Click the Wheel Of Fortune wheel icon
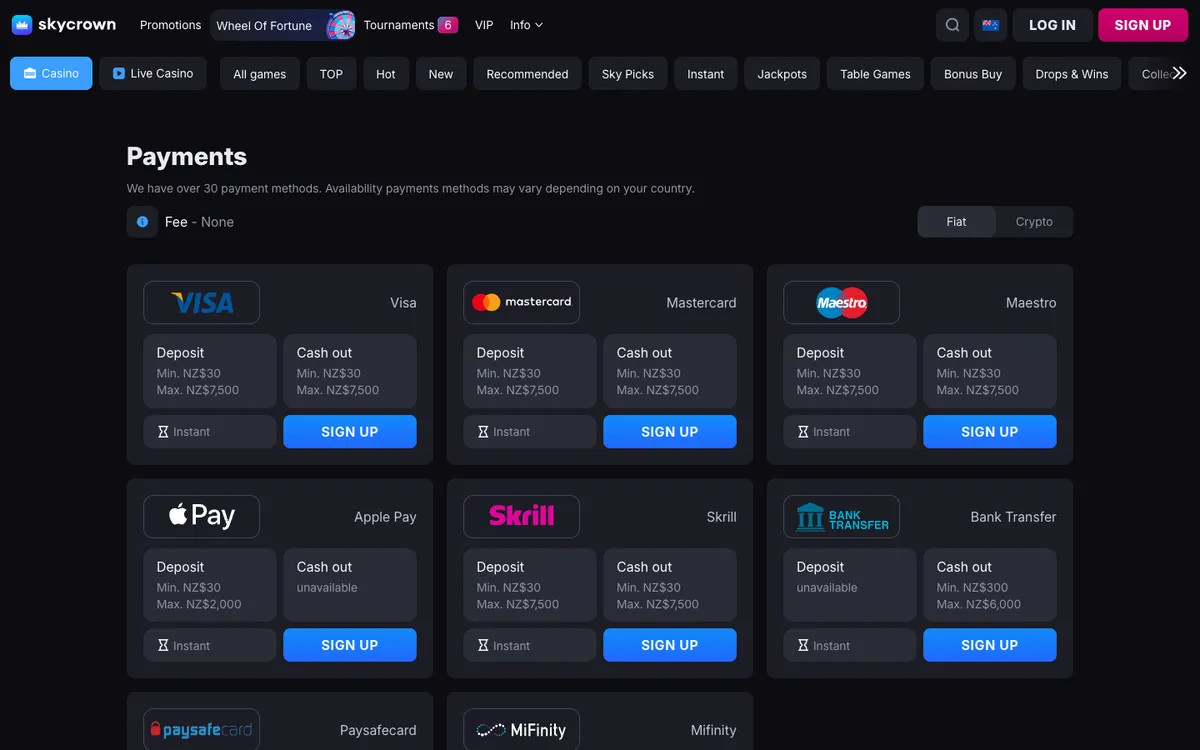1200x750 pixels. click(x=341, y=25)
